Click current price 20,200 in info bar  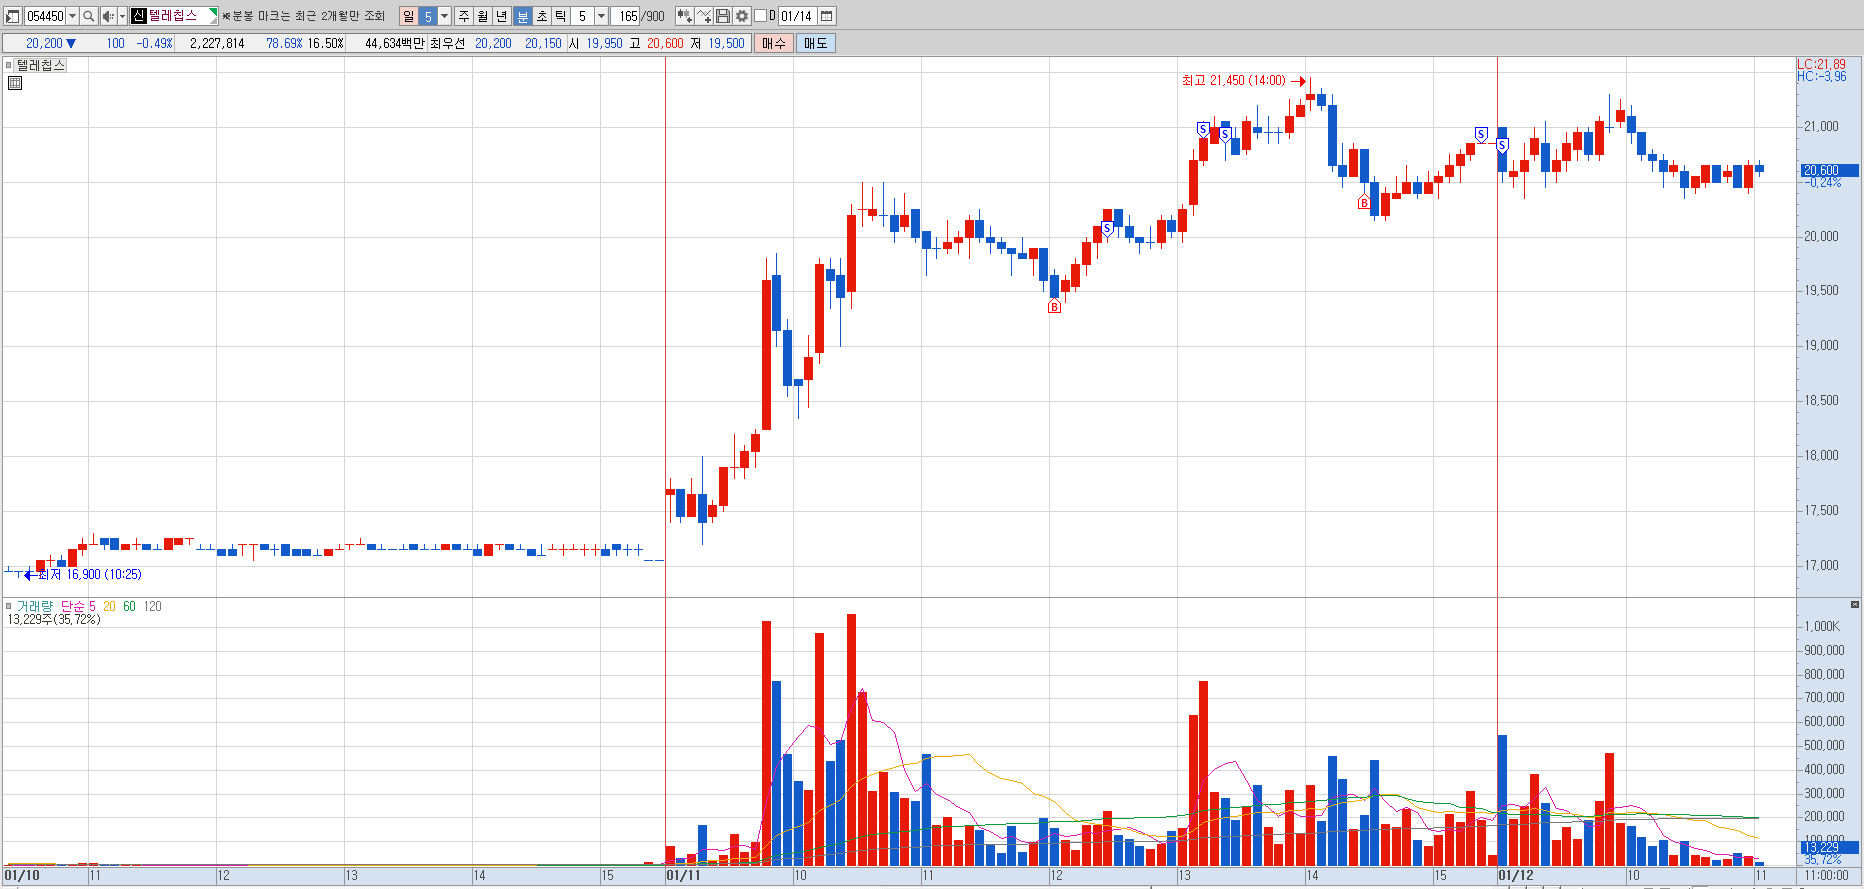[44, 43]
